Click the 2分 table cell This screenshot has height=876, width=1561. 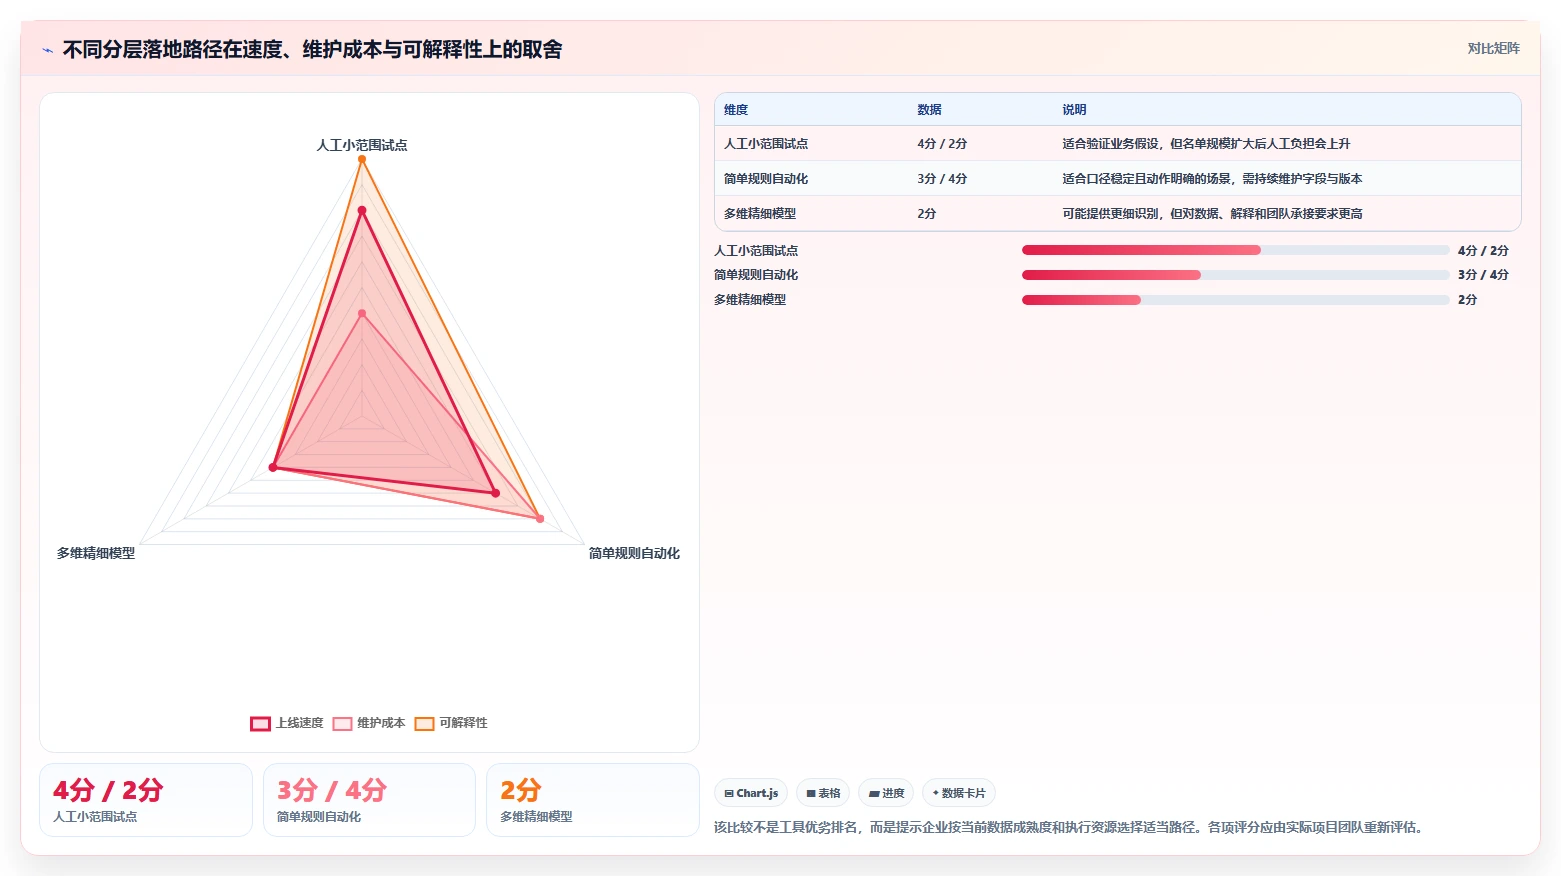927,214
